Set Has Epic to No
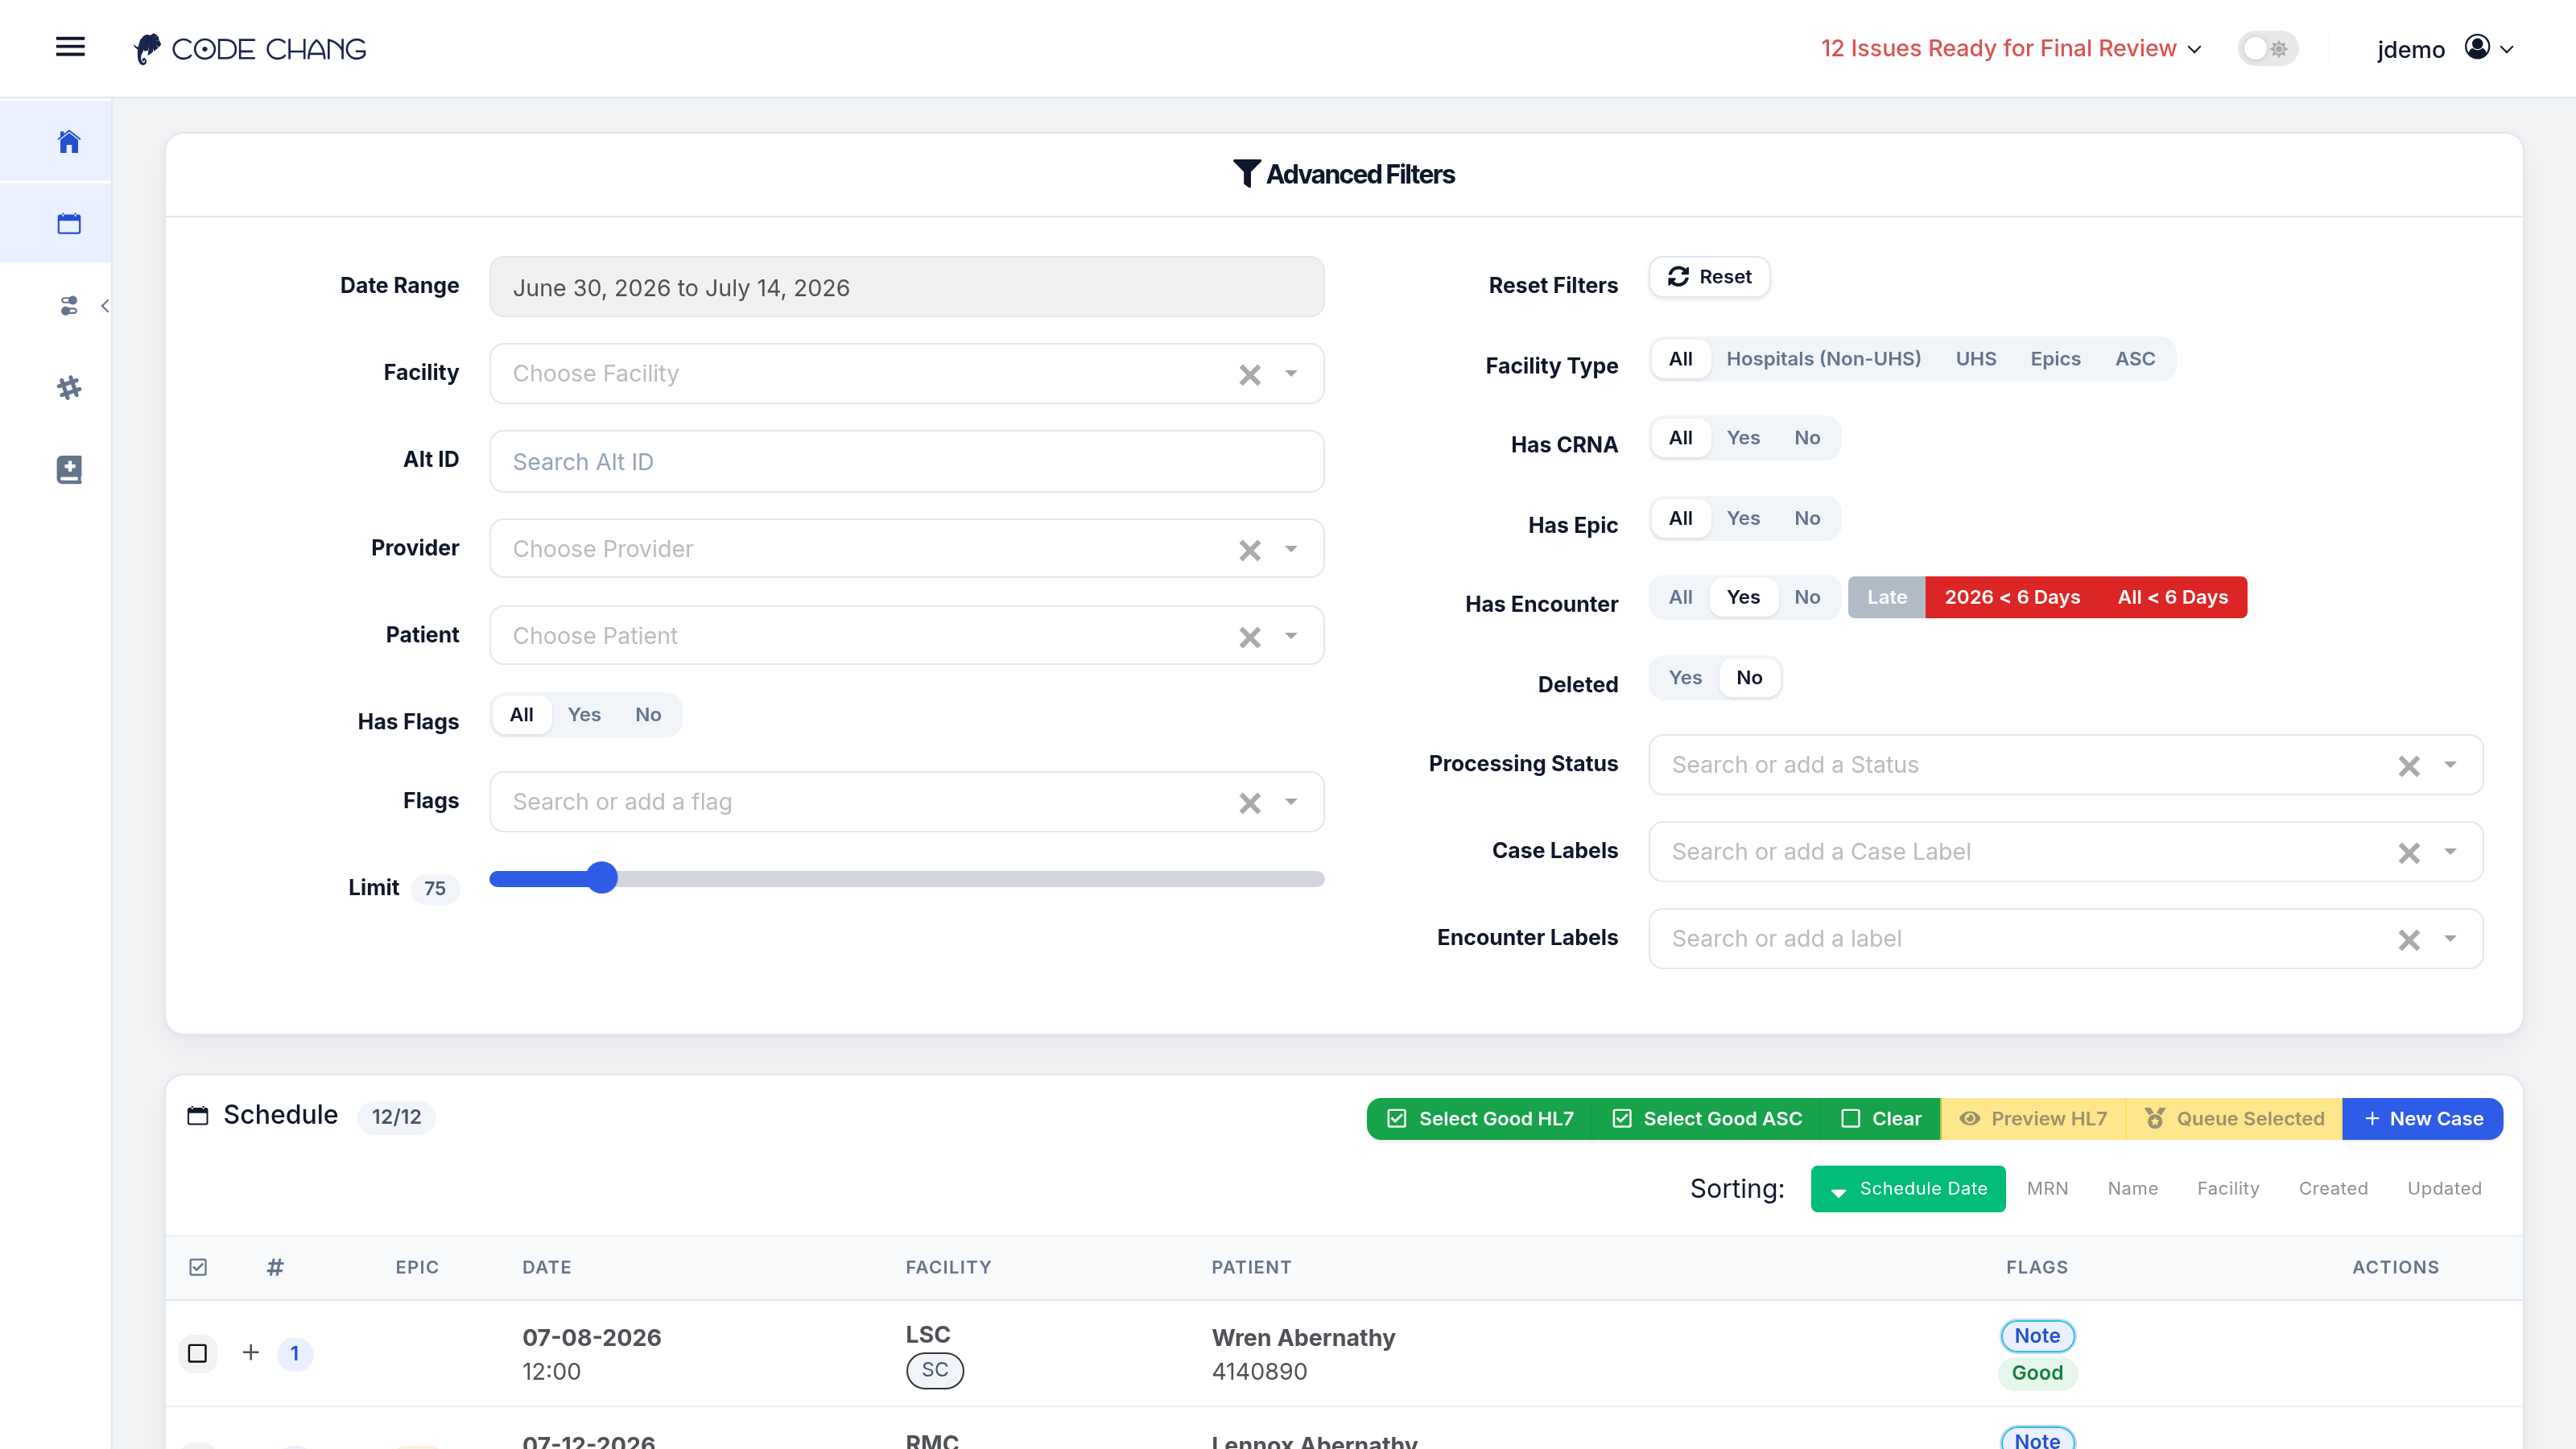The width and height of the screenshot is (2576, 1449). tap(1807, 518)
